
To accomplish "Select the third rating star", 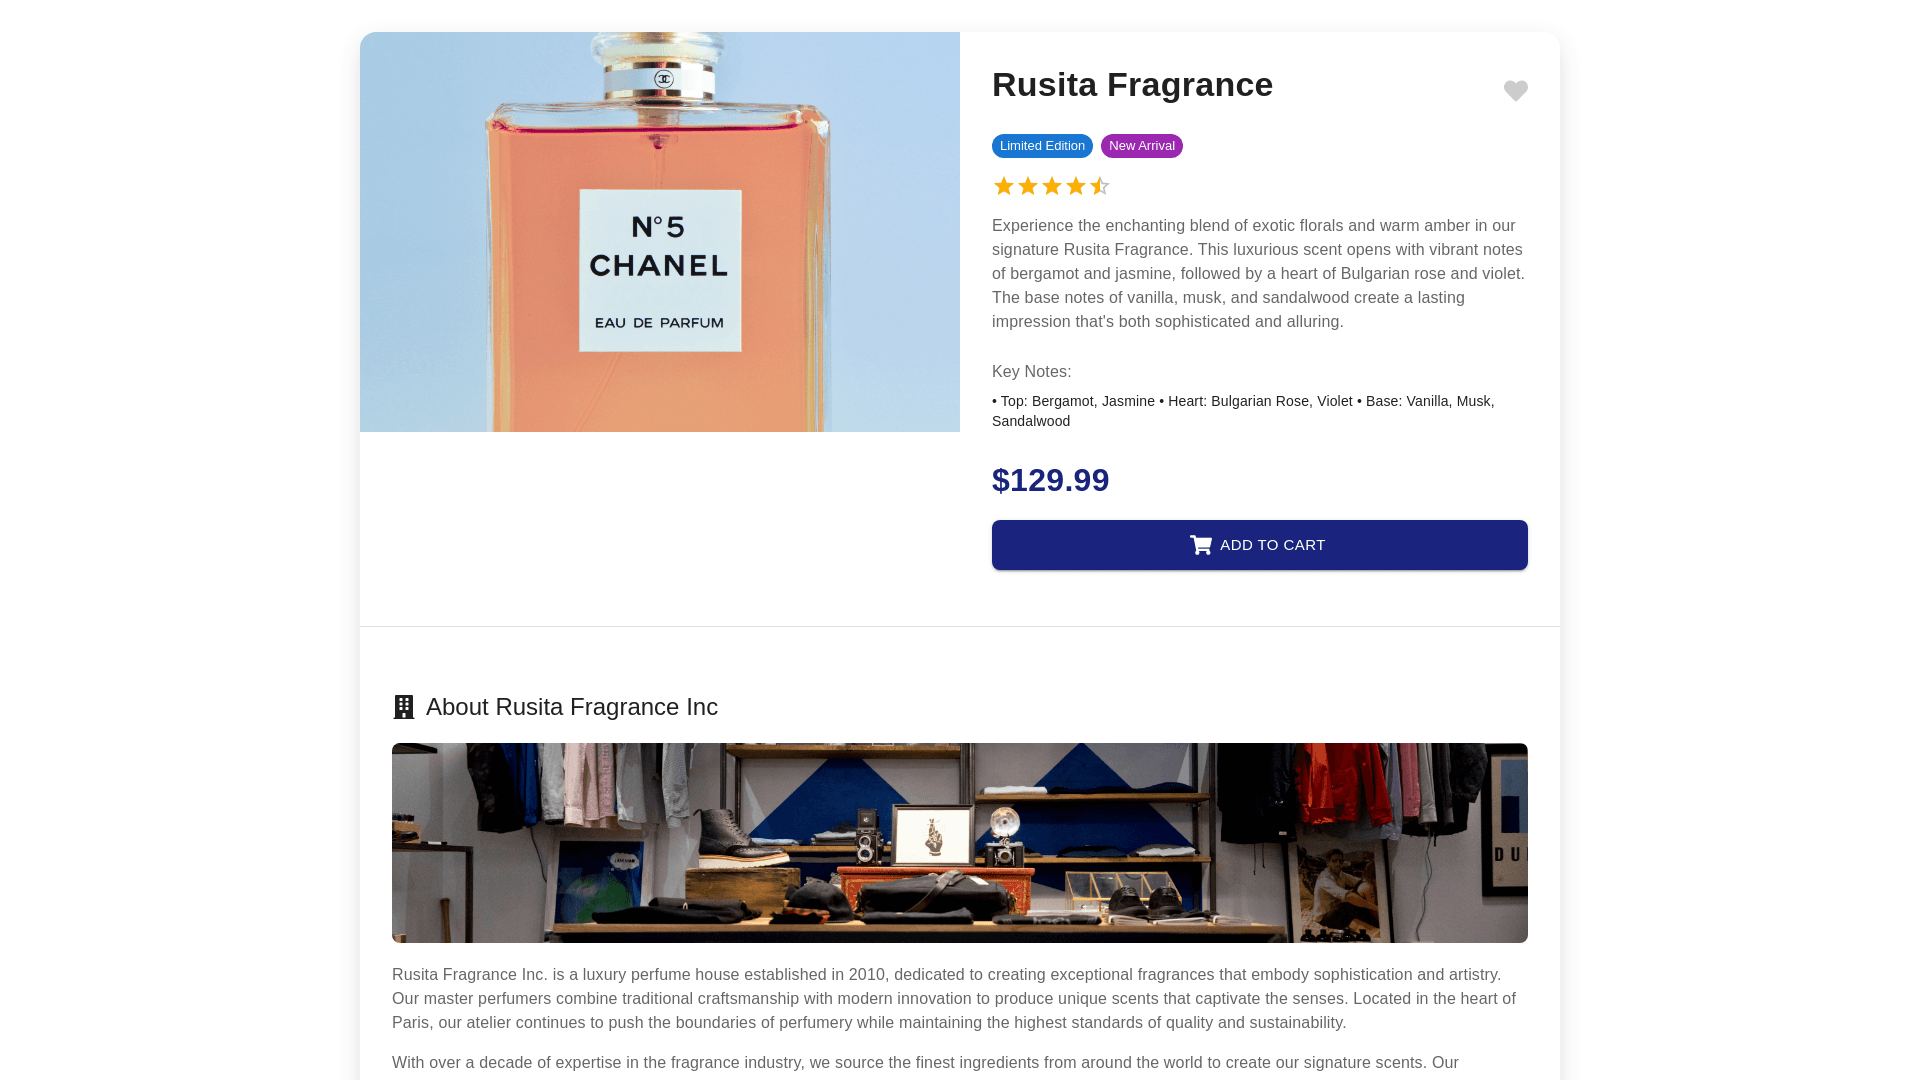I will 1052,187.
